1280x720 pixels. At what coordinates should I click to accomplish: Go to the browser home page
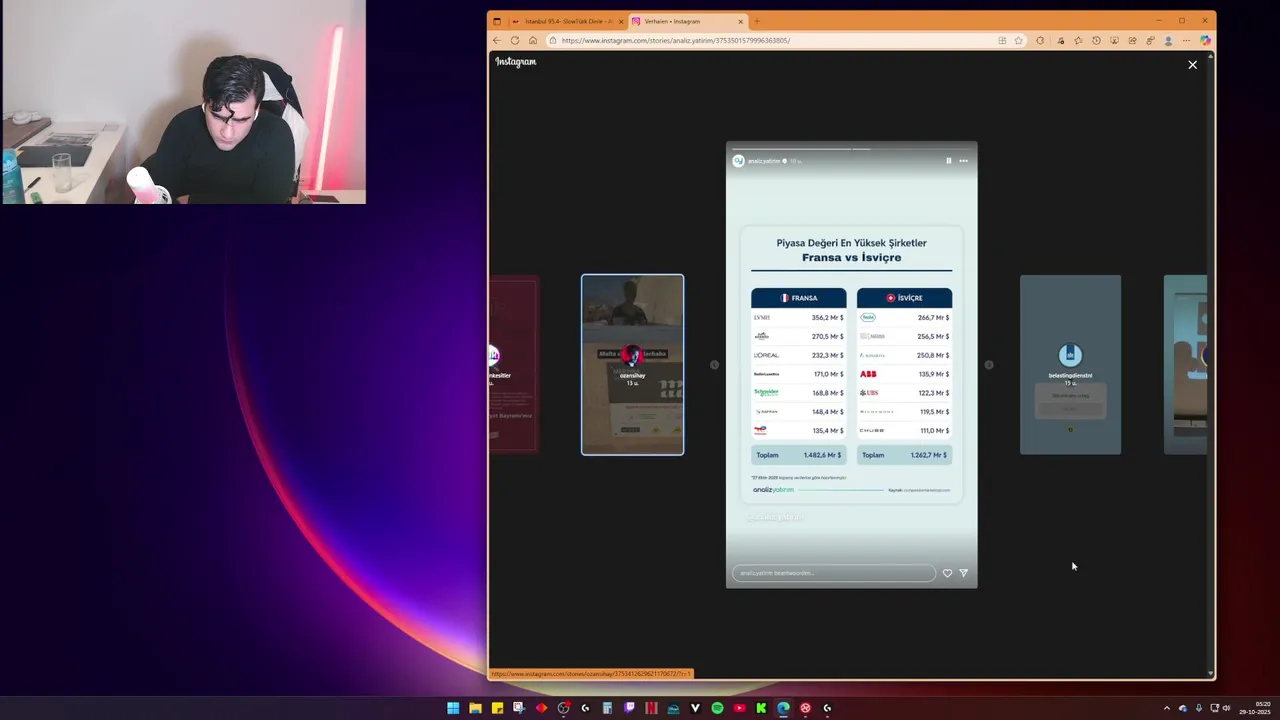coord(533,41)
